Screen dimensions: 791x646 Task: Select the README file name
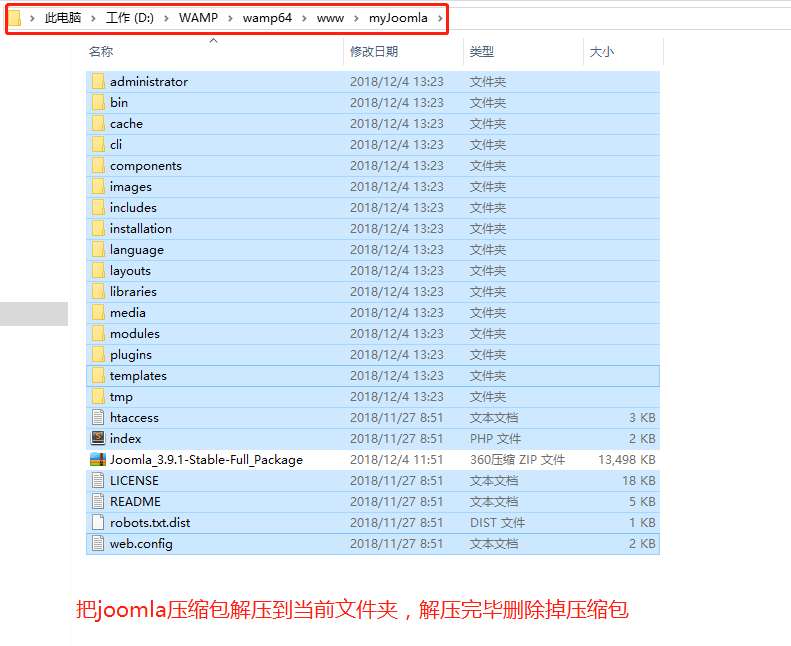tap(135, 502)
